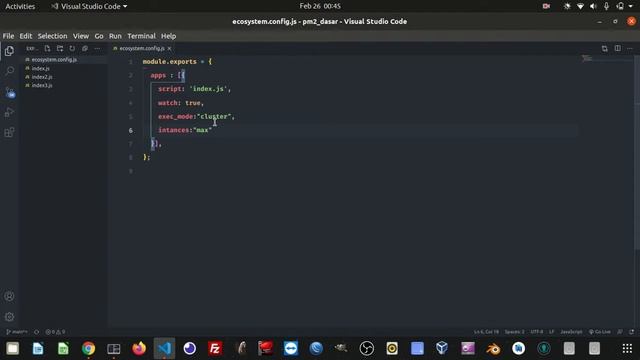Open explorer More Actions ellipsis

coord(97,49)
